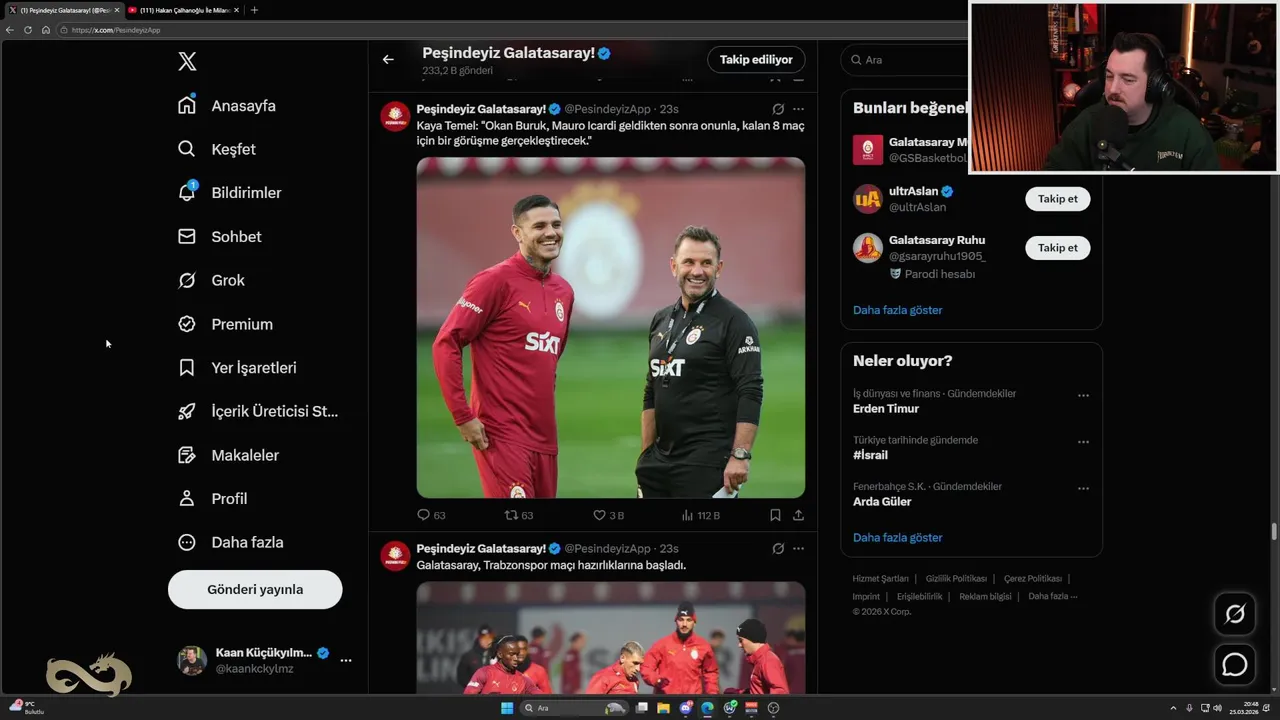View 112 B analytics on the post

(x=700, y=515)
